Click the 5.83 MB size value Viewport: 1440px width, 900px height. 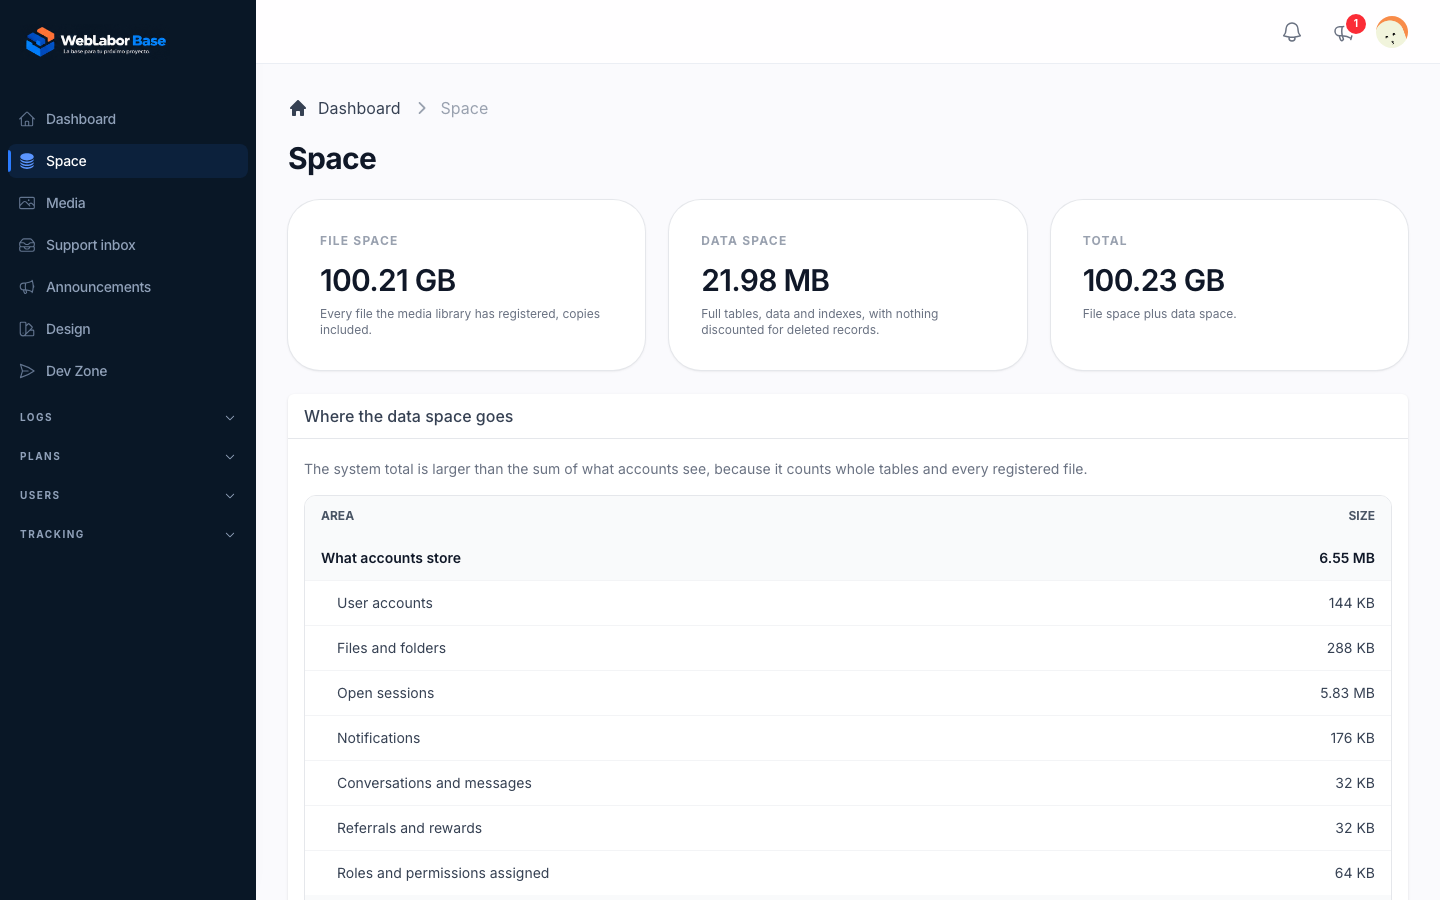point(1347,693)
